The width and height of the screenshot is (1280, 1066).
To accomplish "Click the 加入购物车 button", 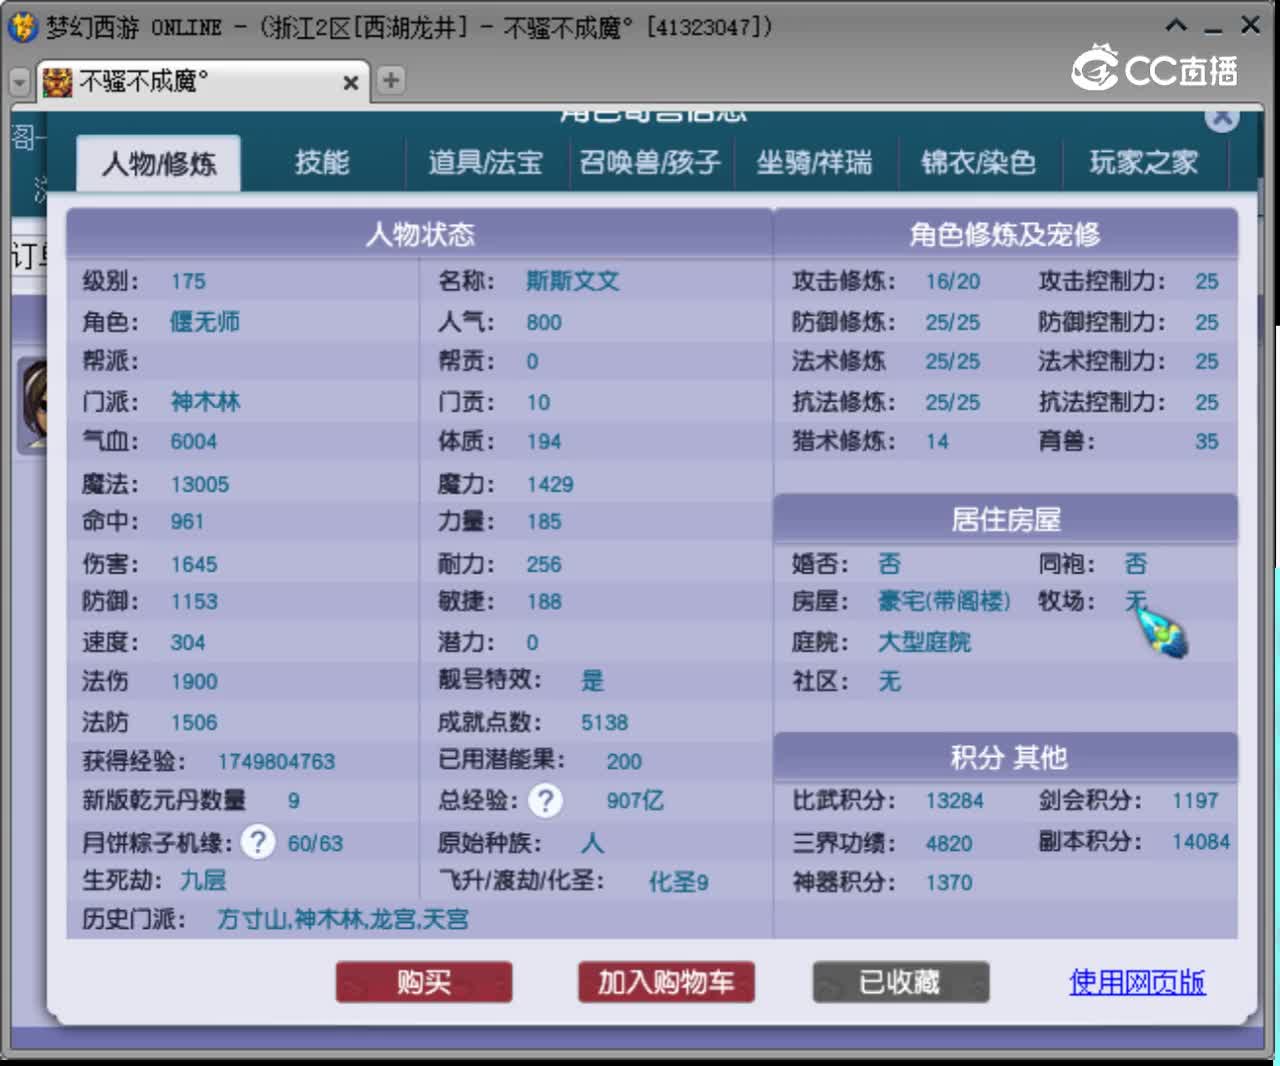I will [x=666, y=982].
